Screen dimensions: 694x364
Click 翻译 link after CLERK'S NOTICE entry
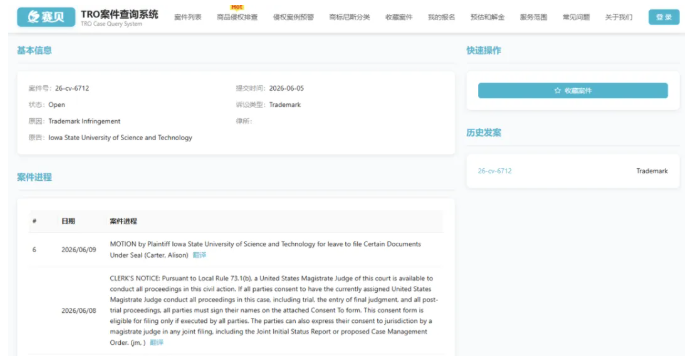156,342
